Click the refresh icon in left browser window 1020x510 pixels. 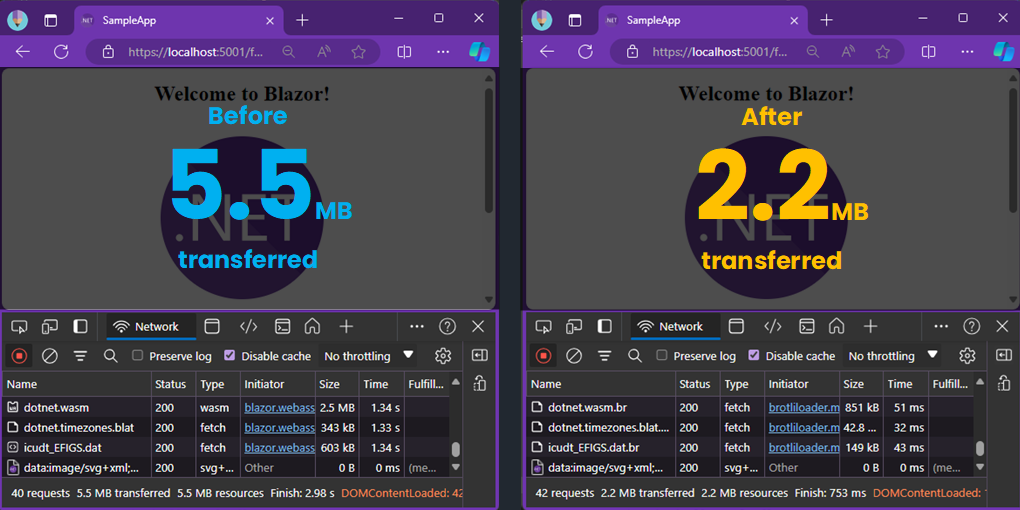pos(61,52)
